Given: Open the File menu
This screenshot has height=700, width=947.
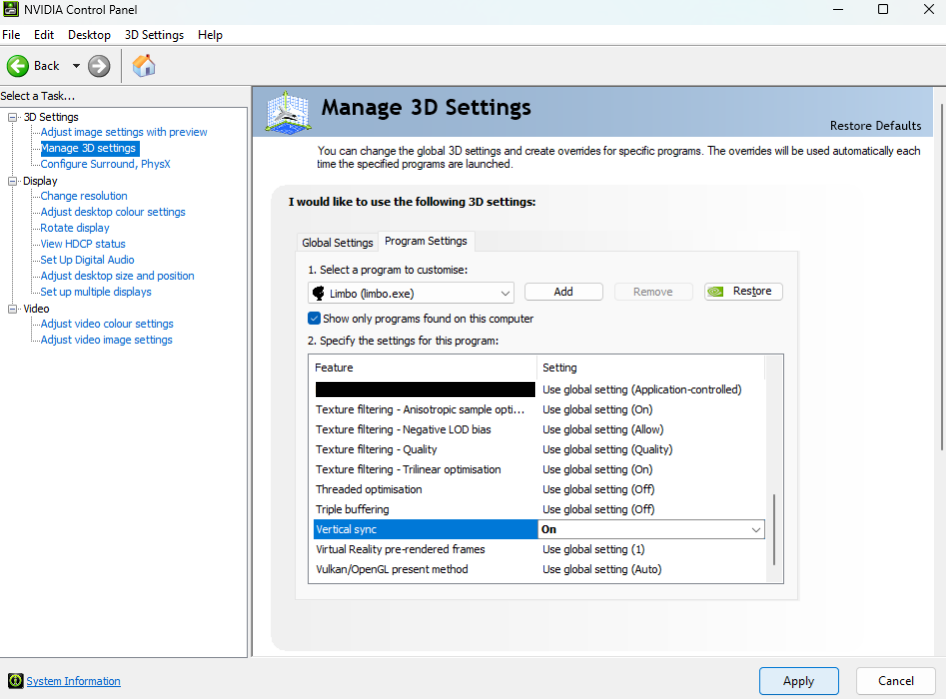Looking at the screenshot, I should (x=11, y=35).
